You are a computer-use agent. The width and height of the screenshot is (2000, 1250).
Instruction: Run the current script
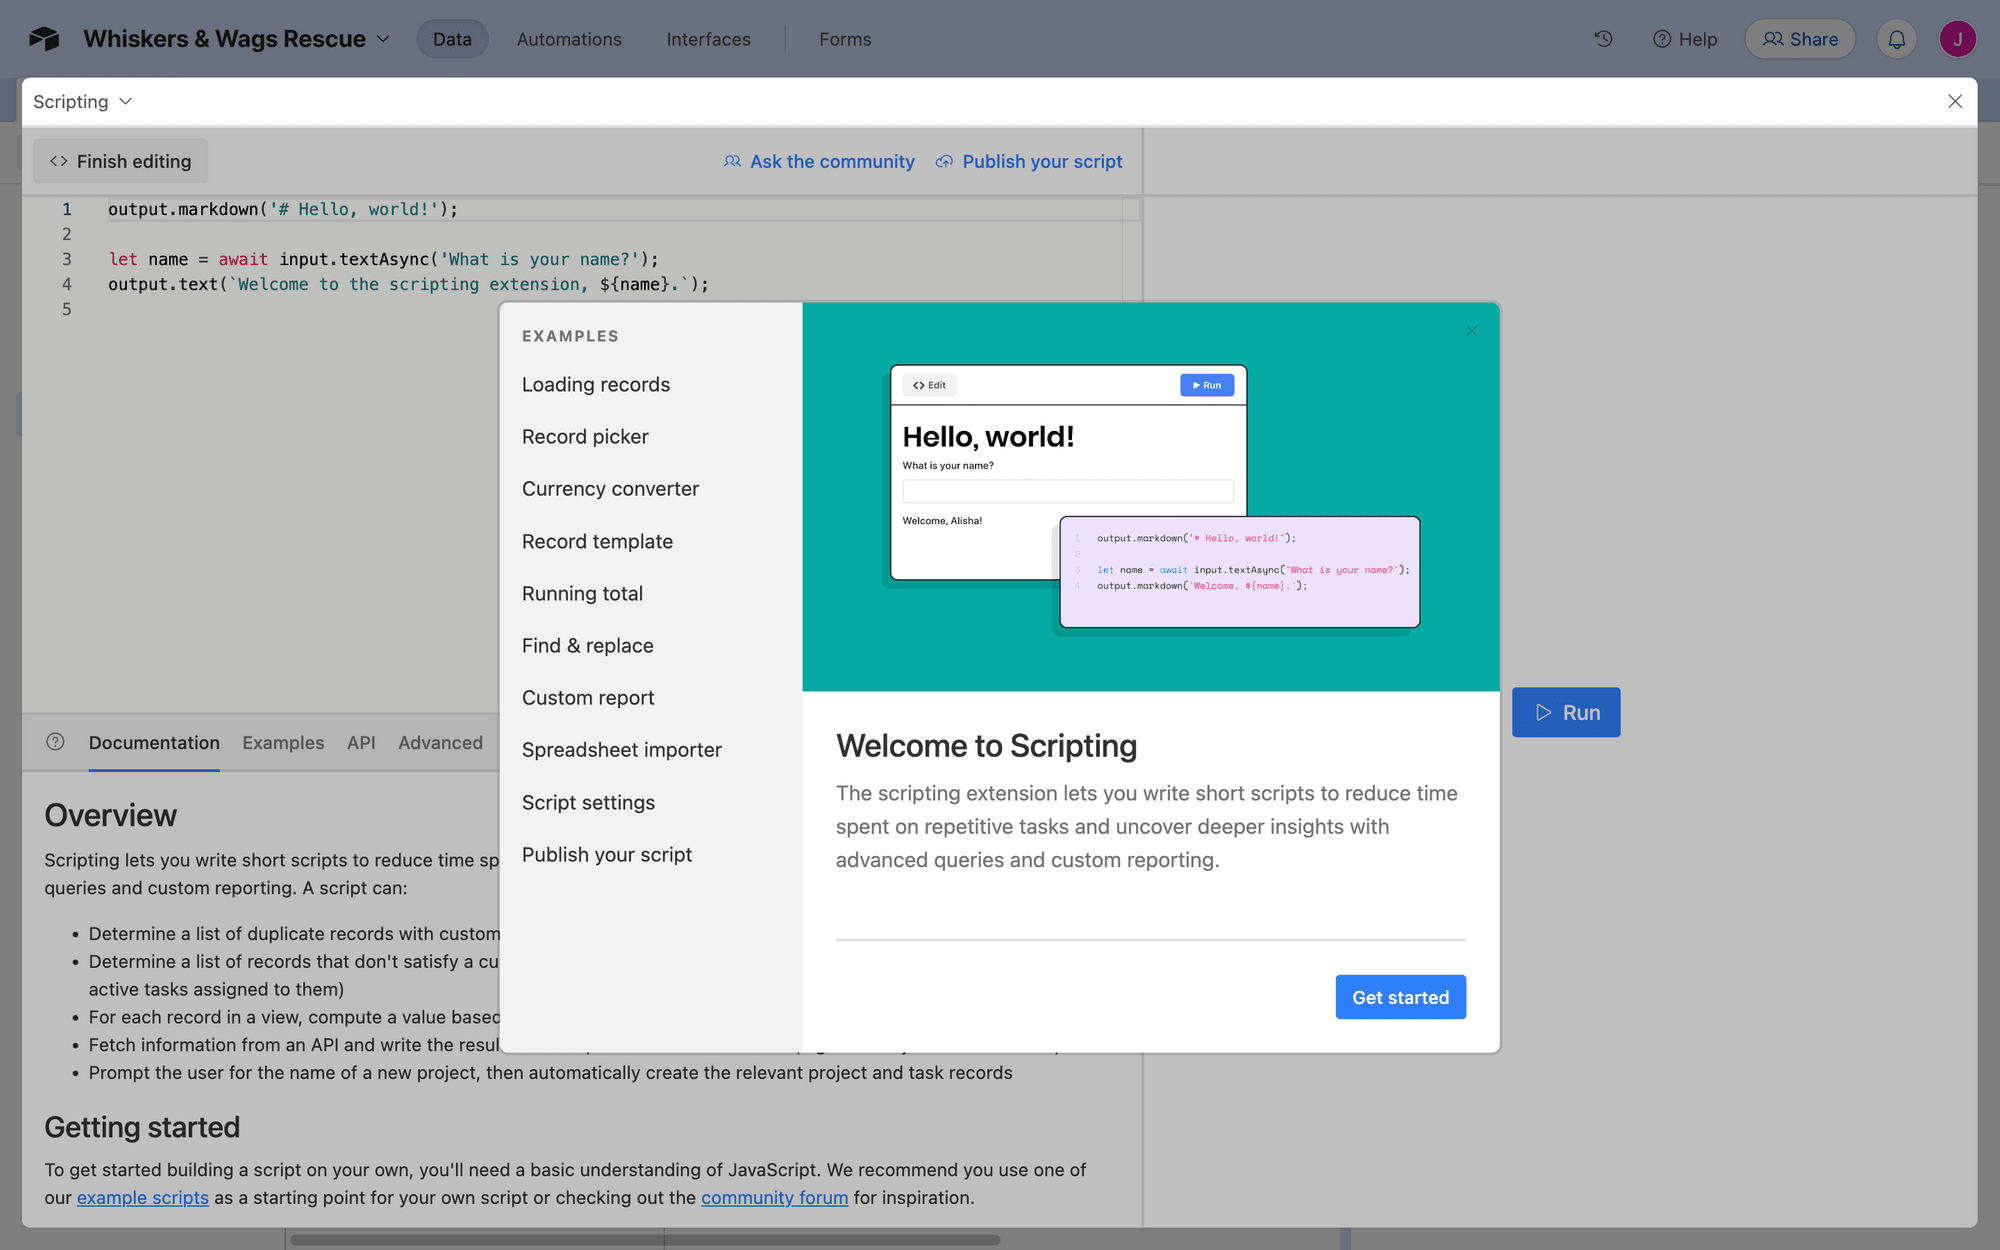pos(1565,712)
